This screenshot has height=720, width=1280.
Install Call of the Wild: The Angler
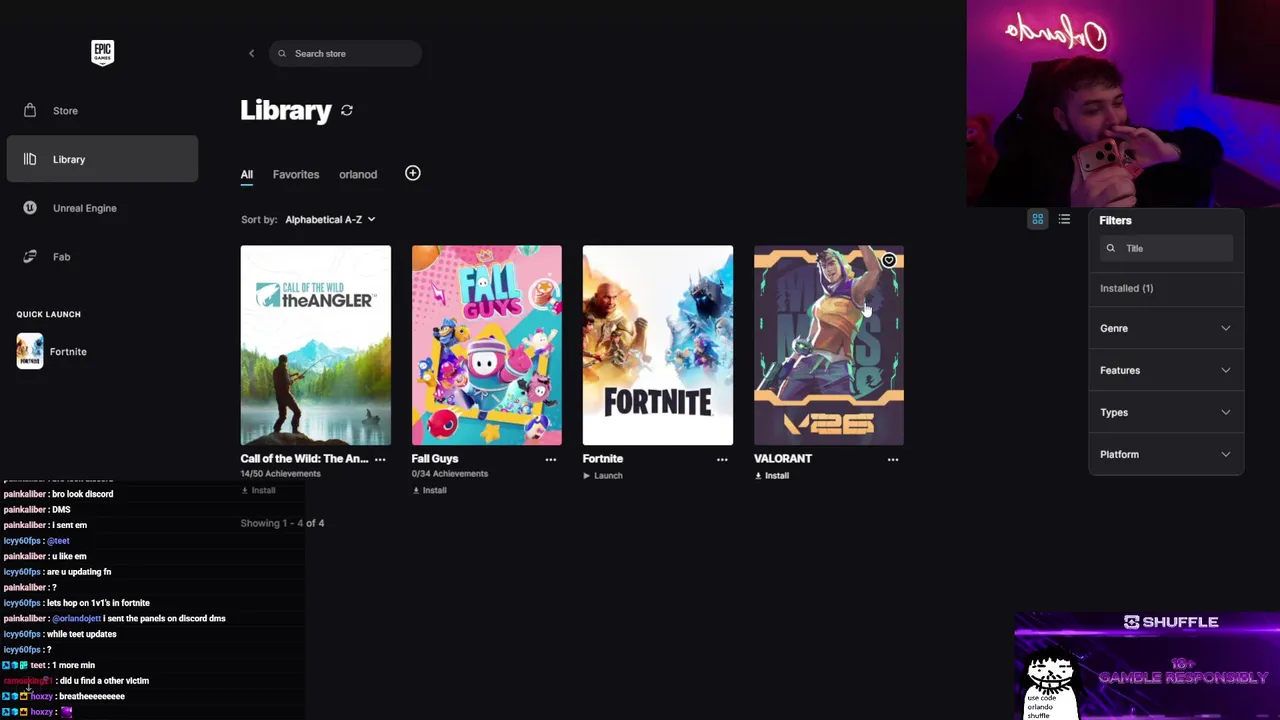pyautogui.click(x=258, y=490)
